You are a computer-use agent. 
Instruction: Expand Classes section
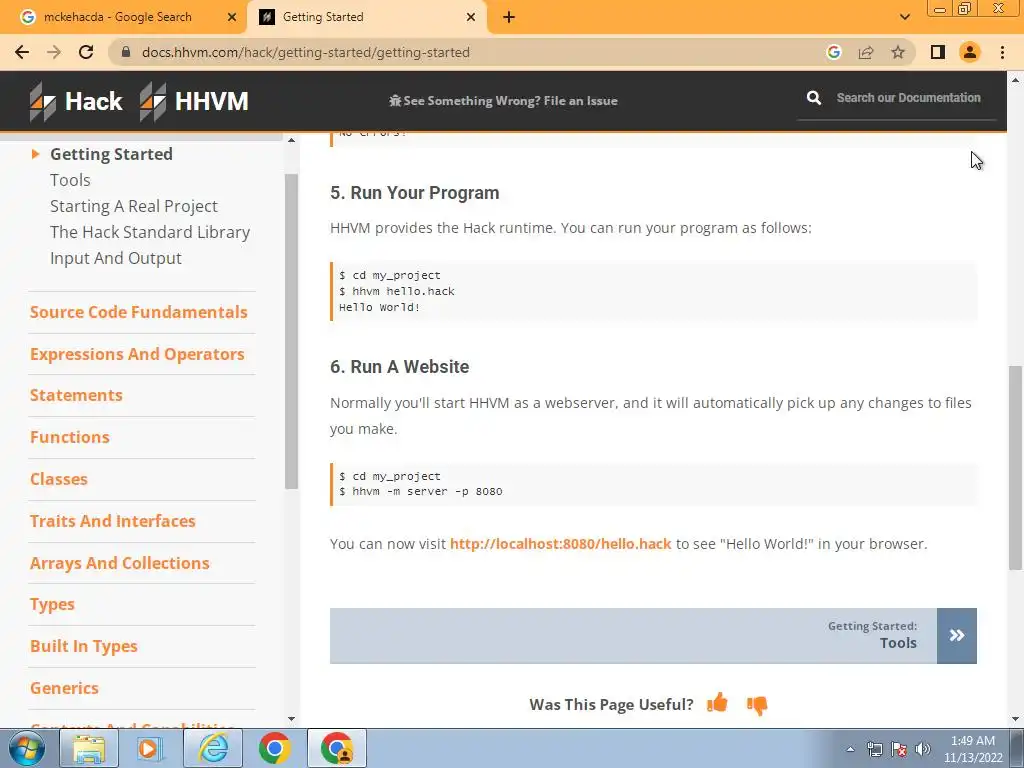pyautogui.click(x=59, y=479)
